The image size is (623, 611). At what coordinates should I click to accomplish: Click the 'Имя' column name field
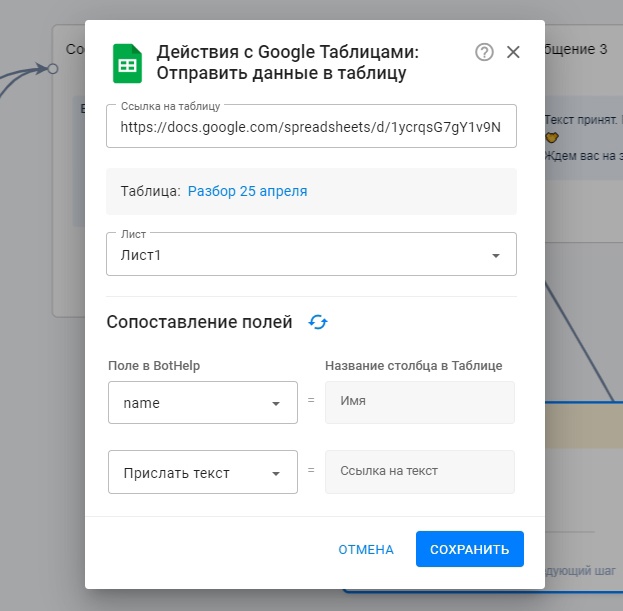(419, 401)
